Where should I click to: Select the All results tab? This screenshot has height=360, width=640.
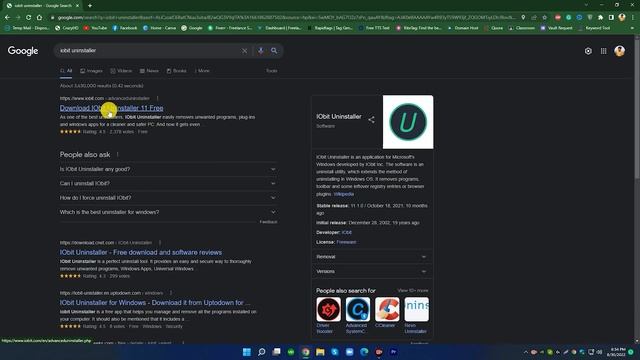66,71
